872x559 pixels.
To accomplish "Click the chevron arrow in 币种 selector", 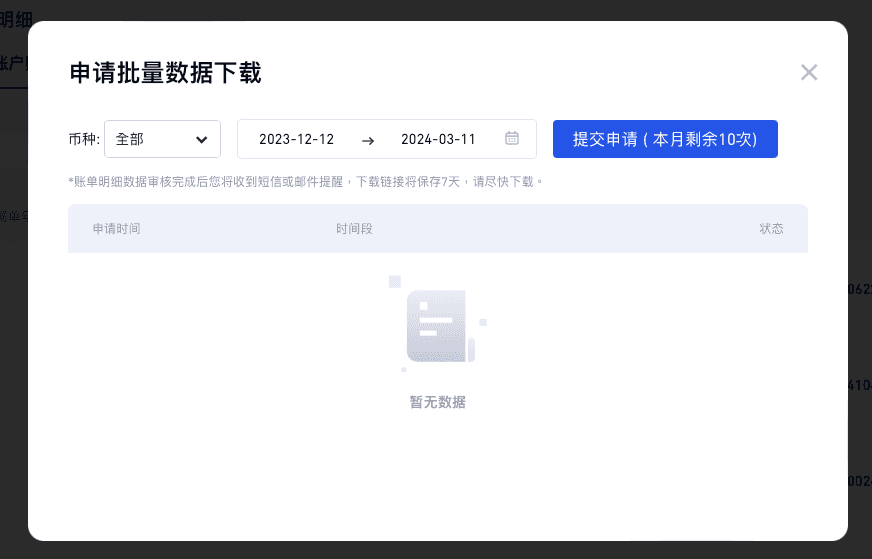I will click(202, 139).
